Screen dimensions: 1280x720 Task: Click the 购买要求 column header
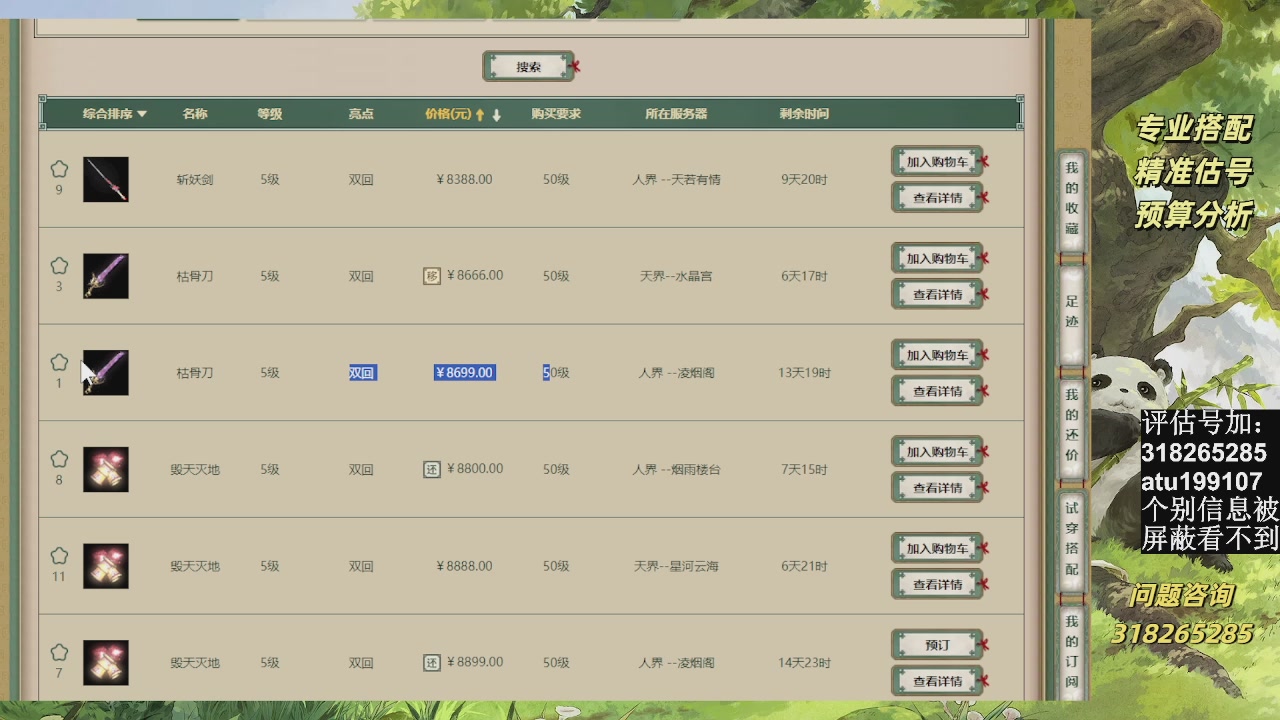(x=556, y=114)
